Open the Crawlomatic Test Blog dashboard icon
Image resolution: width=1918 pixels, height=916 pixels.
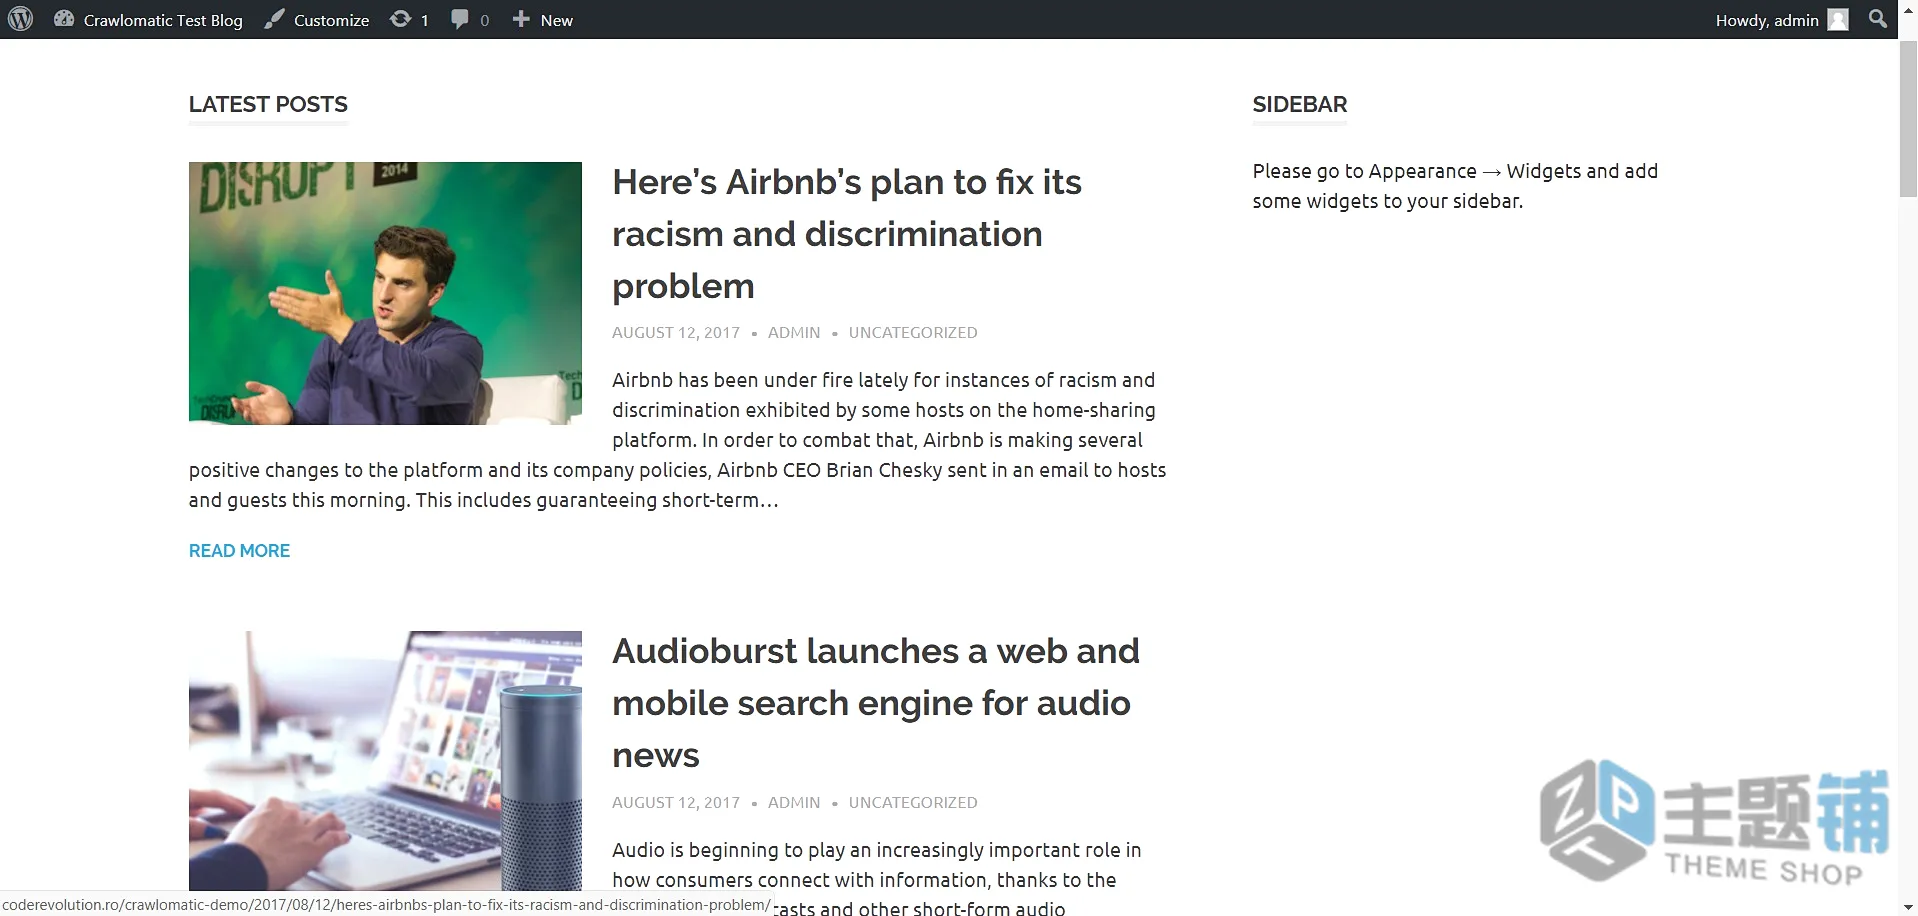click(x=64, y=19)
